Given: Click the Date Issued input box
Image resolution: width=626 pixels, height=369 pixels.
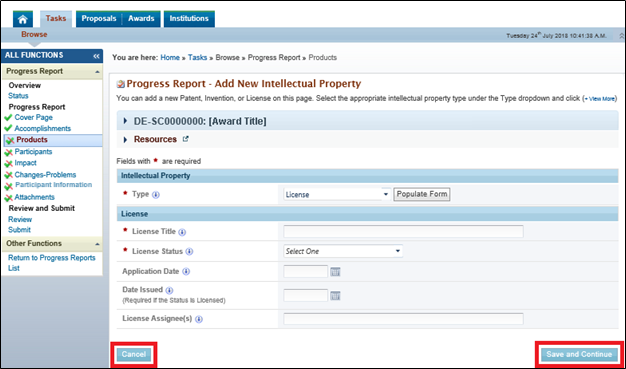Looking at the screenshot, I should [x=305, y=296].
